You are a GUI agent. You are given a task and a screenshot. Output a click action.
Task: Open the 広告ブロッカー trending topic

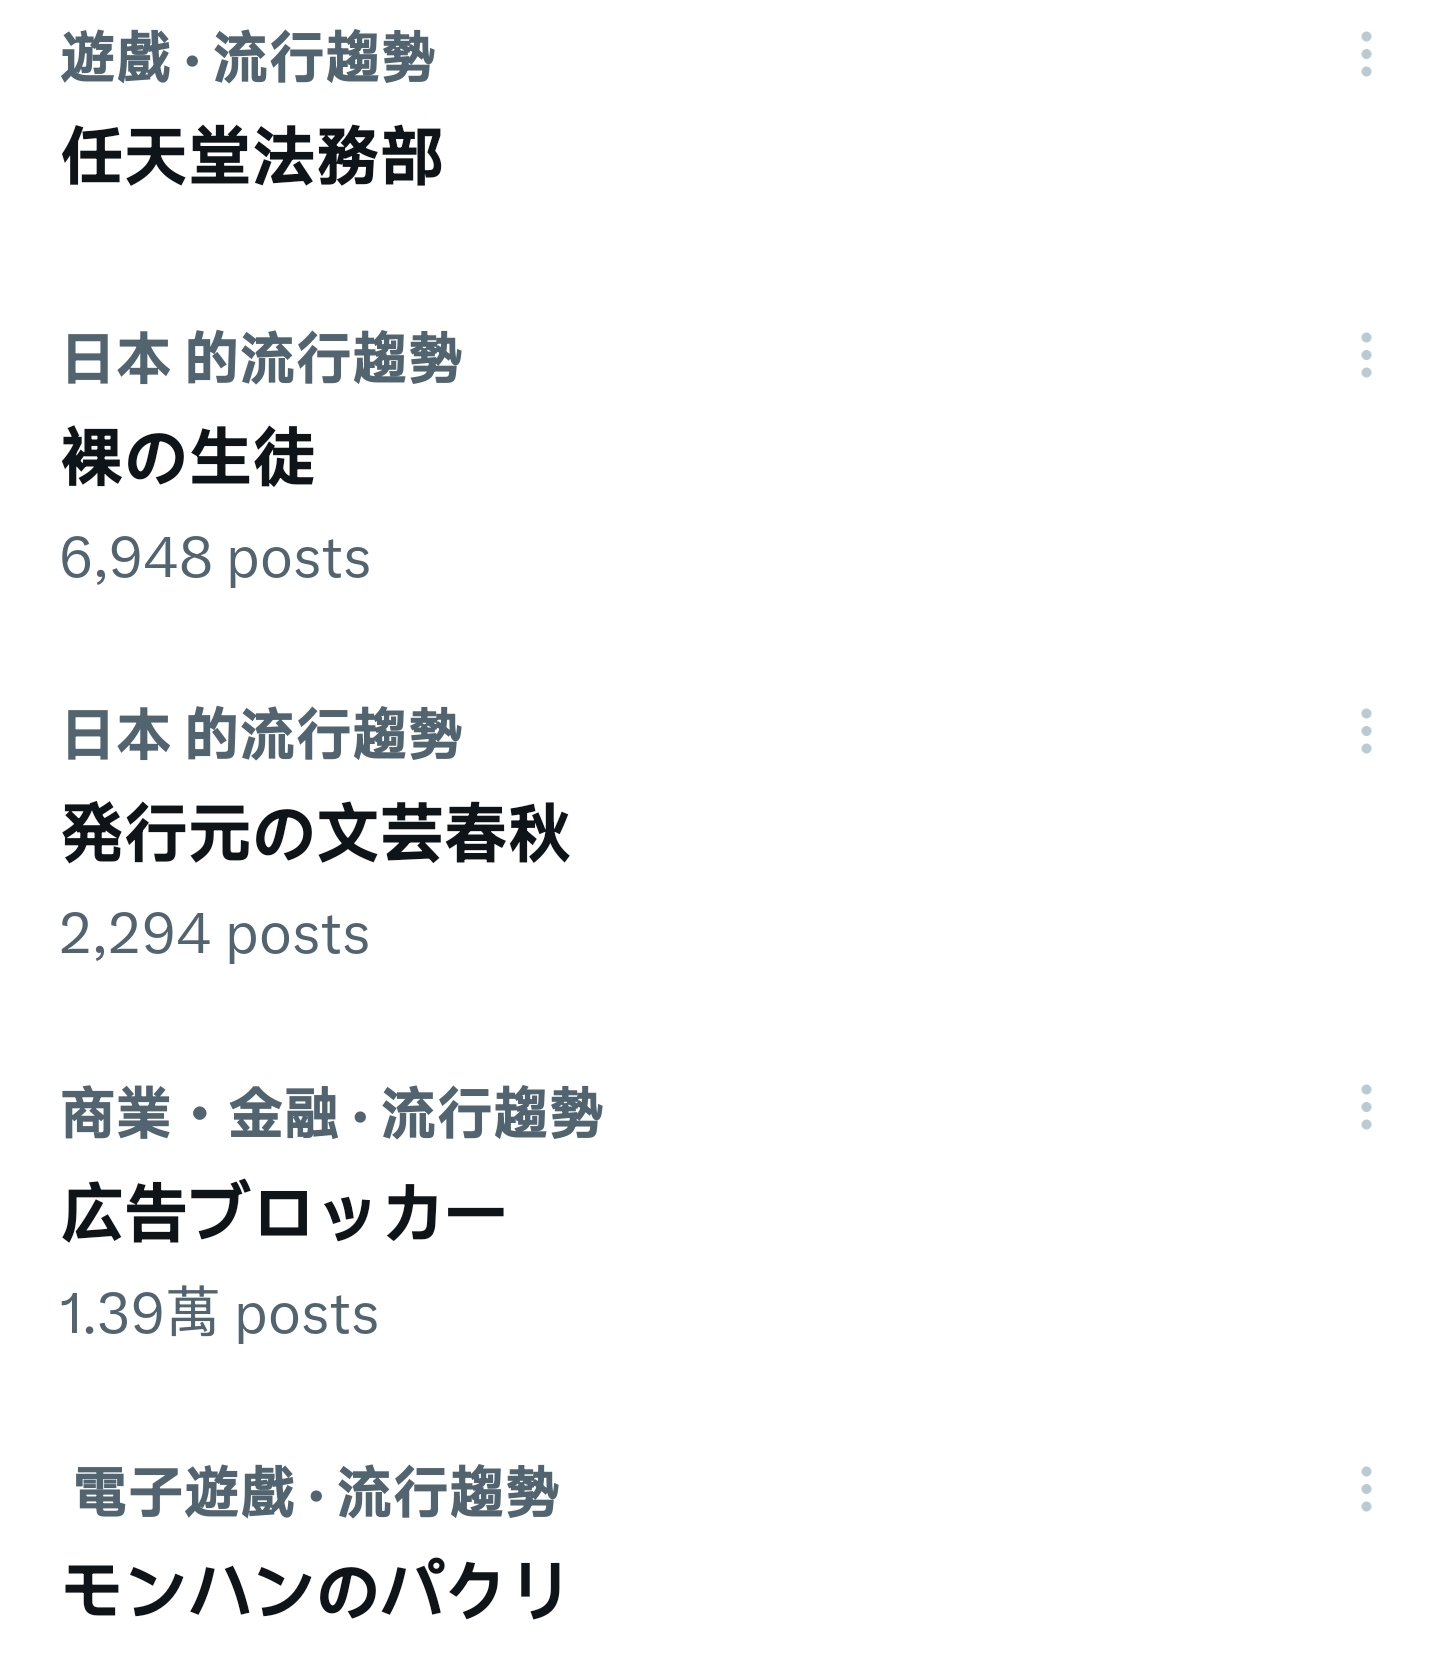(284, 1213)
